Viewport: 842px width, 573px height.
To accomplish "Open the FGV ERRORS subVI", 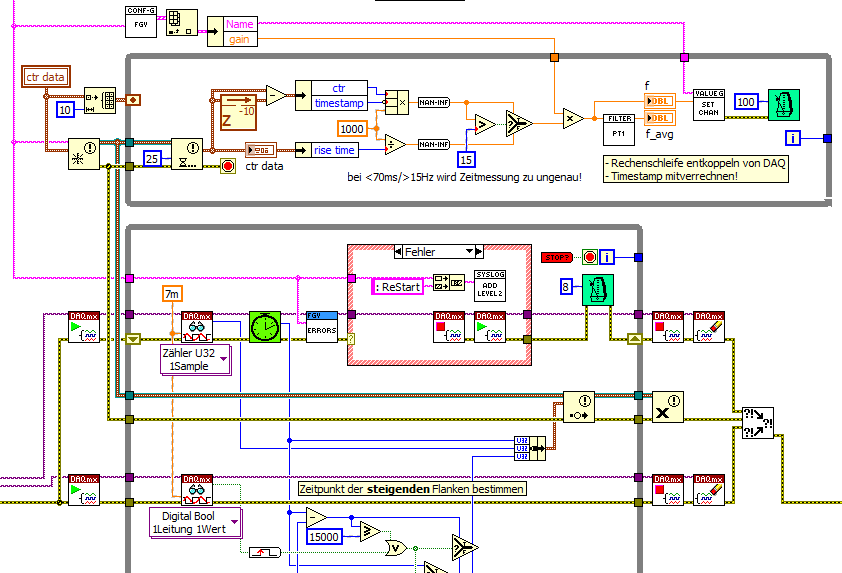I will click(x=322, y=327).
